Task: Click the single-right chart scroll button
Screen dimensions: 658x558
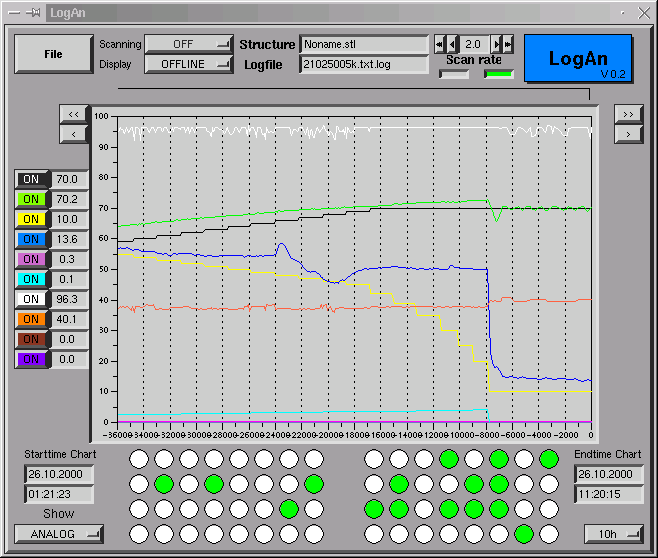Action: [628, 134]
